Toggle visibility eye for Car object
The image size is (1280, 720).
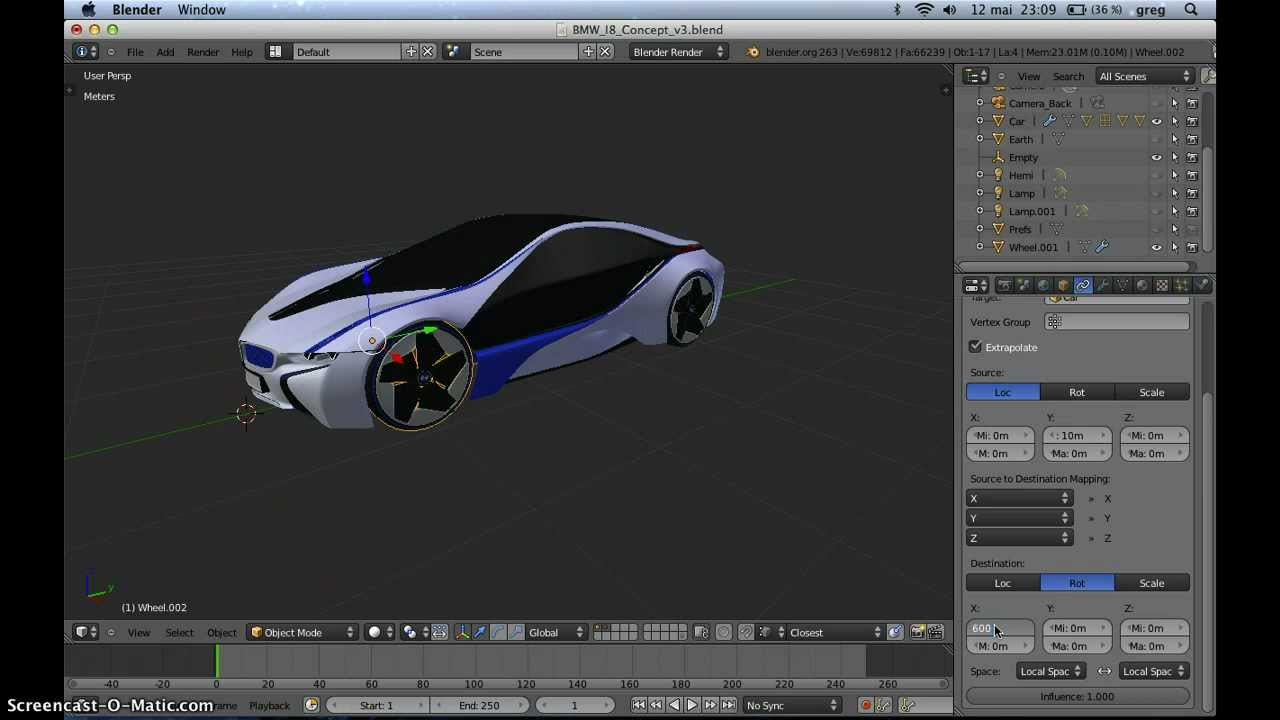pyautogui.click(x=1157, y=121)
